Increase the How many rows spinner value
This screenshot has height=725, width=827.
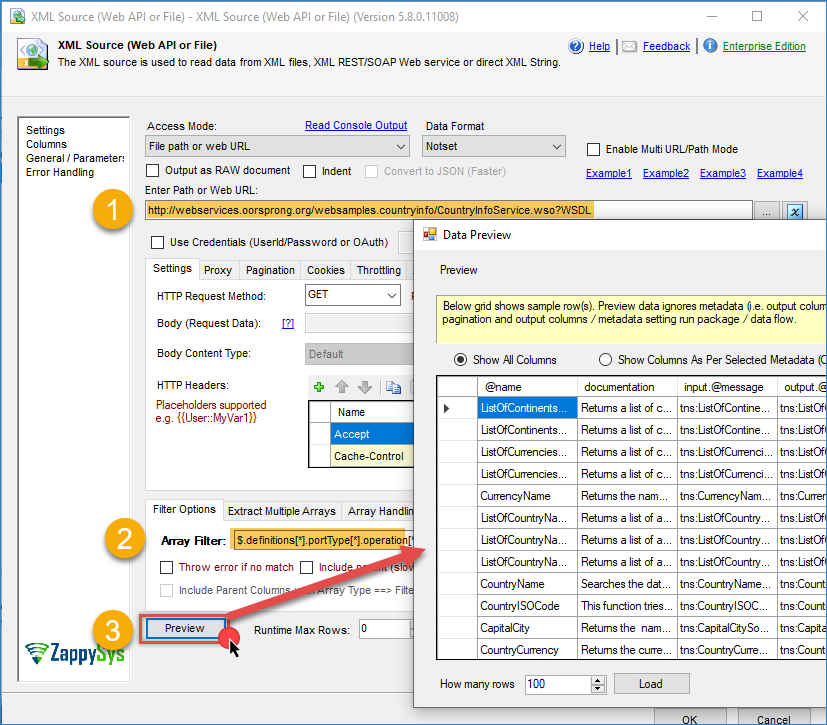tap(598, 680)
